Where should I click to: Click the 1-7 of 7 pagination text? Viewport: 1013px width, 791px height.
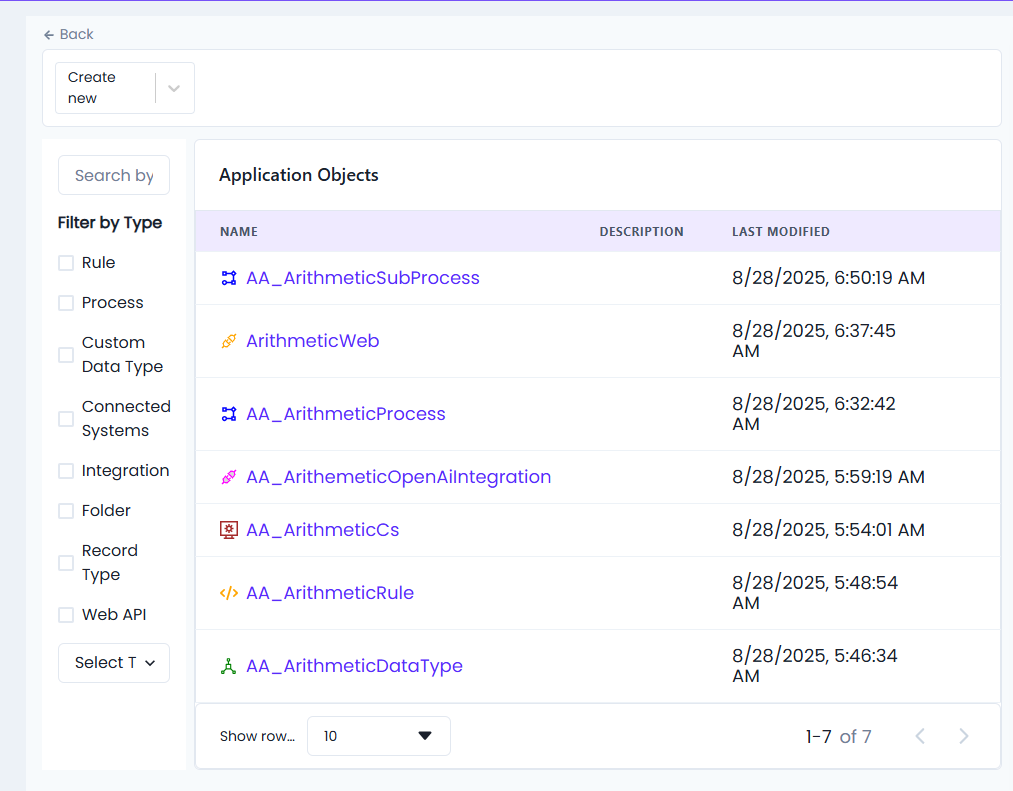click(839, 737)
